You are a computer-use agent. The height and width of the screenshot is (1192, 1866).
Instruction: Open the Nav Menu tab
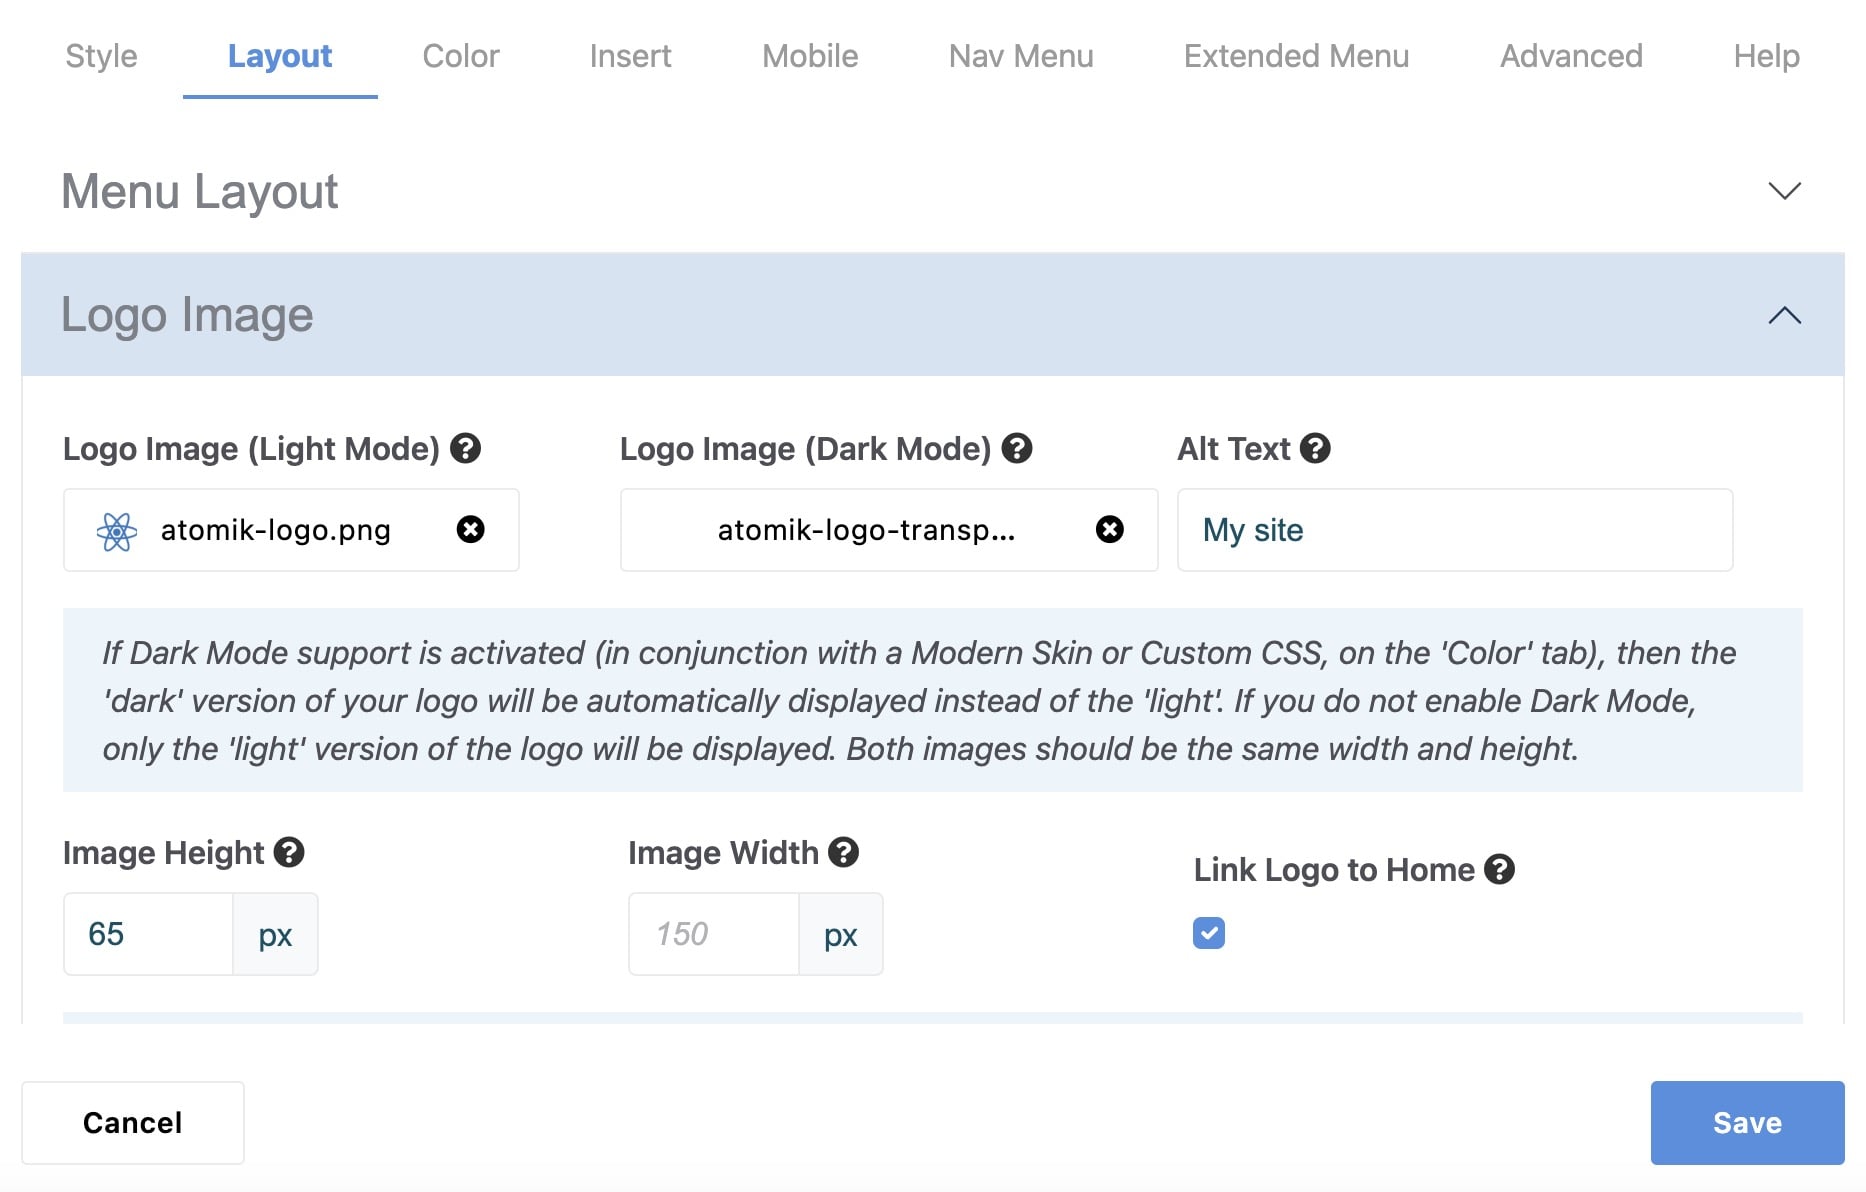click(x=1021, y=56)
